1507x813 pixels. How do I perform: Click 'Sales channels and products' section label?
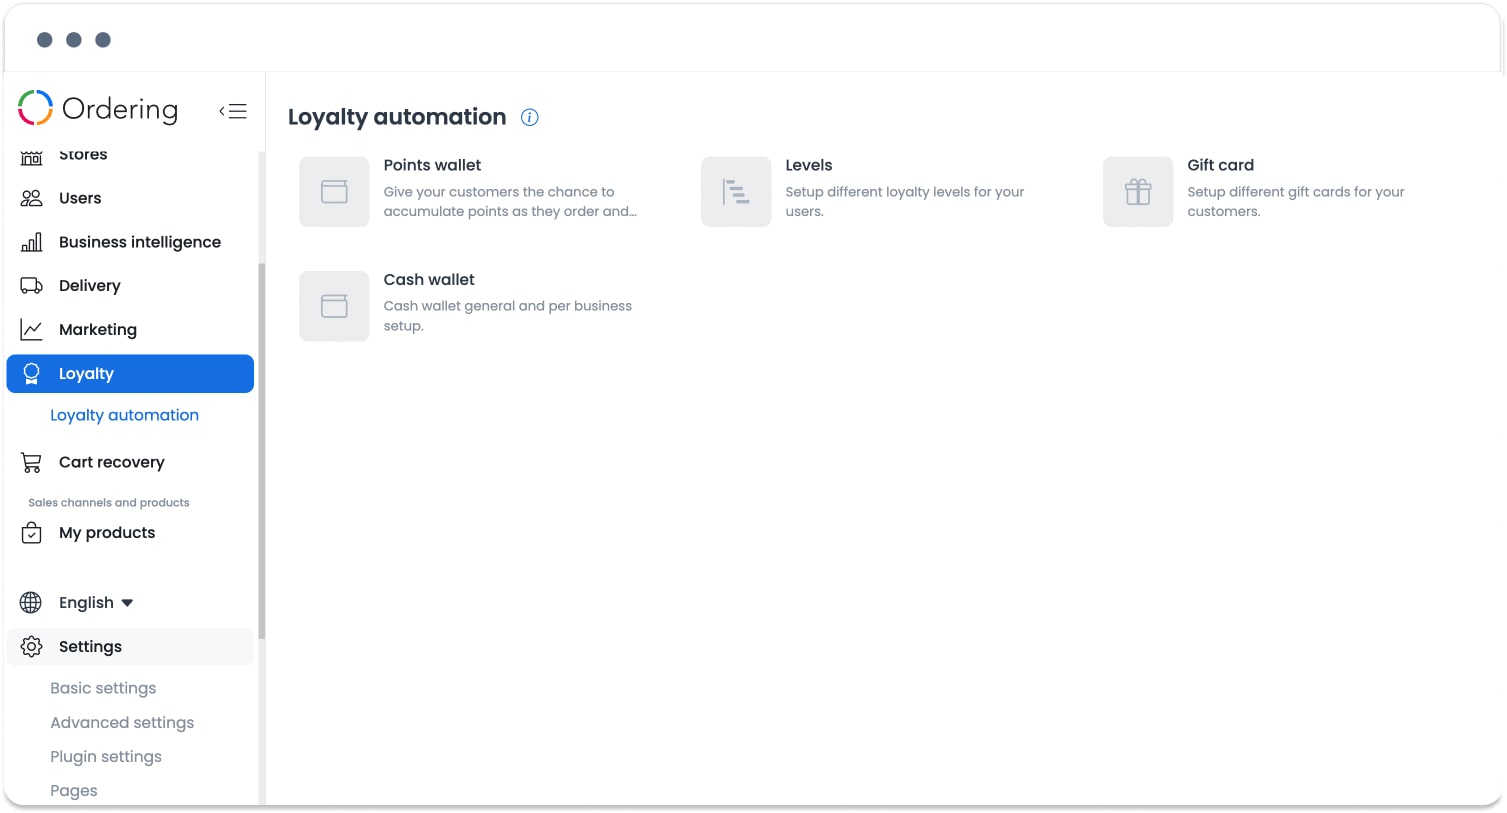pyautogui.click(x=109, y=503)
